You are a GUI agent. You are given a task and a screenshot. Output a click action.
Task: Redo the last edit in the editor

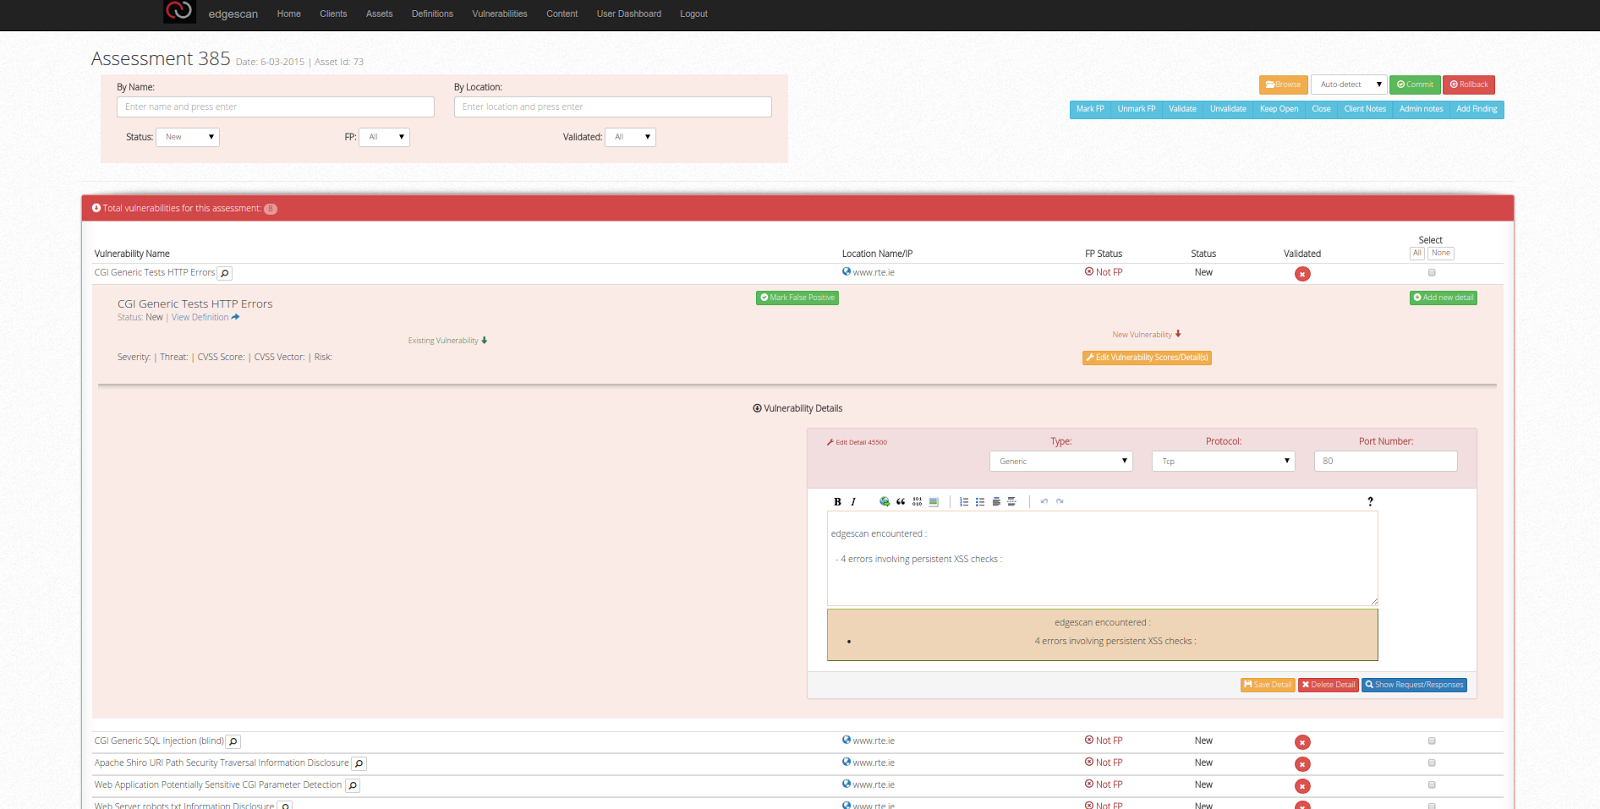[x=1060, y=502]
